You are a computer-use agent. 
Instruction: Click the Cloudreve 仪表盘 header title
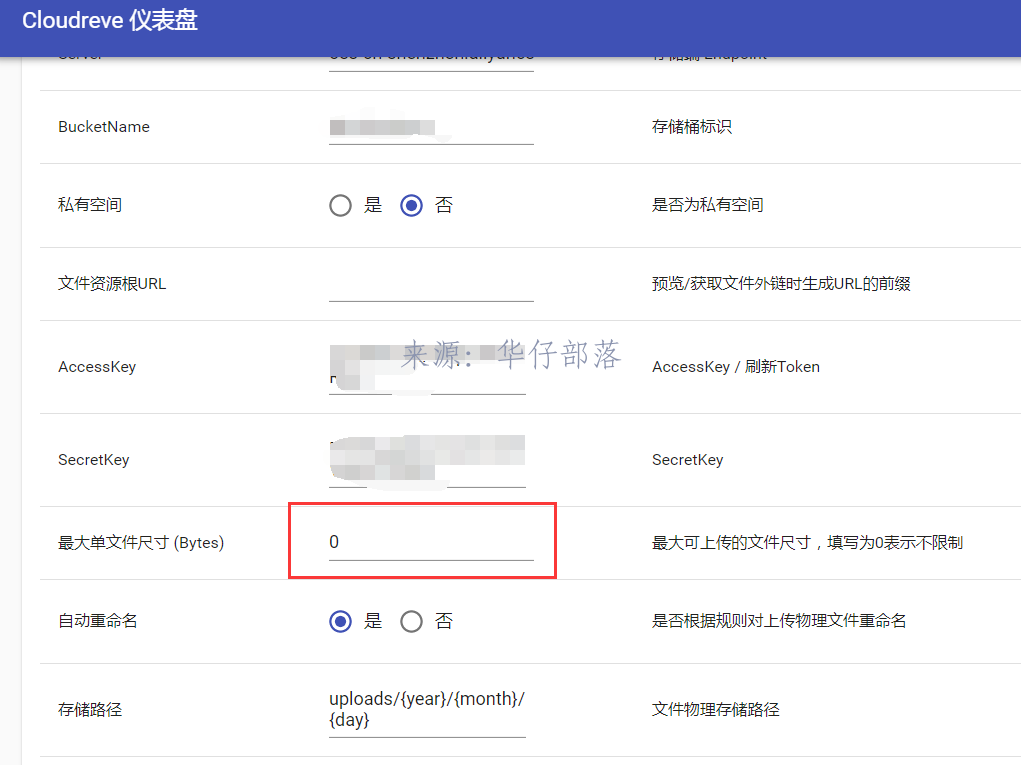coord(110,21)
